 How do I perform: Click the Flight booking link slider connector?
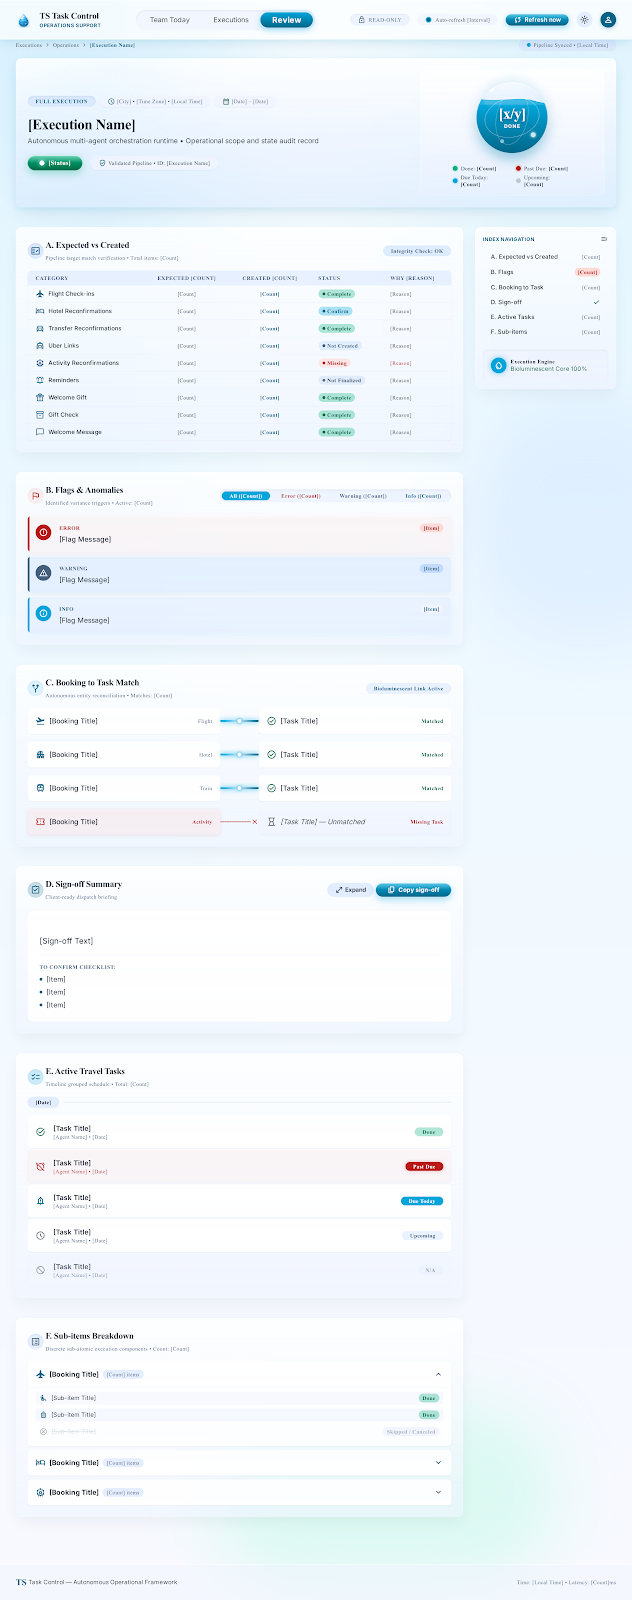(239, 721)
